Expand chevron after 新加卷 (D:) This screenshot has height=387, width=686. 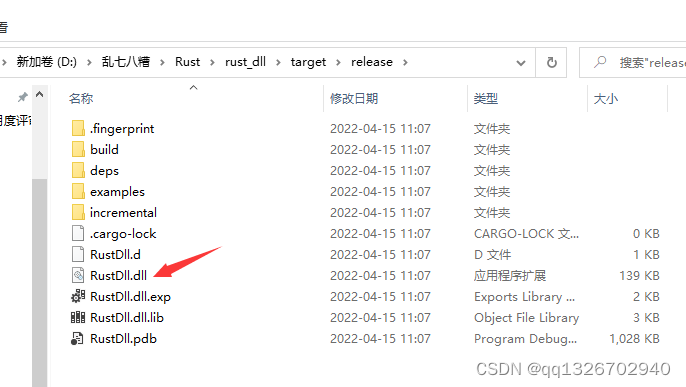(89, 63)
